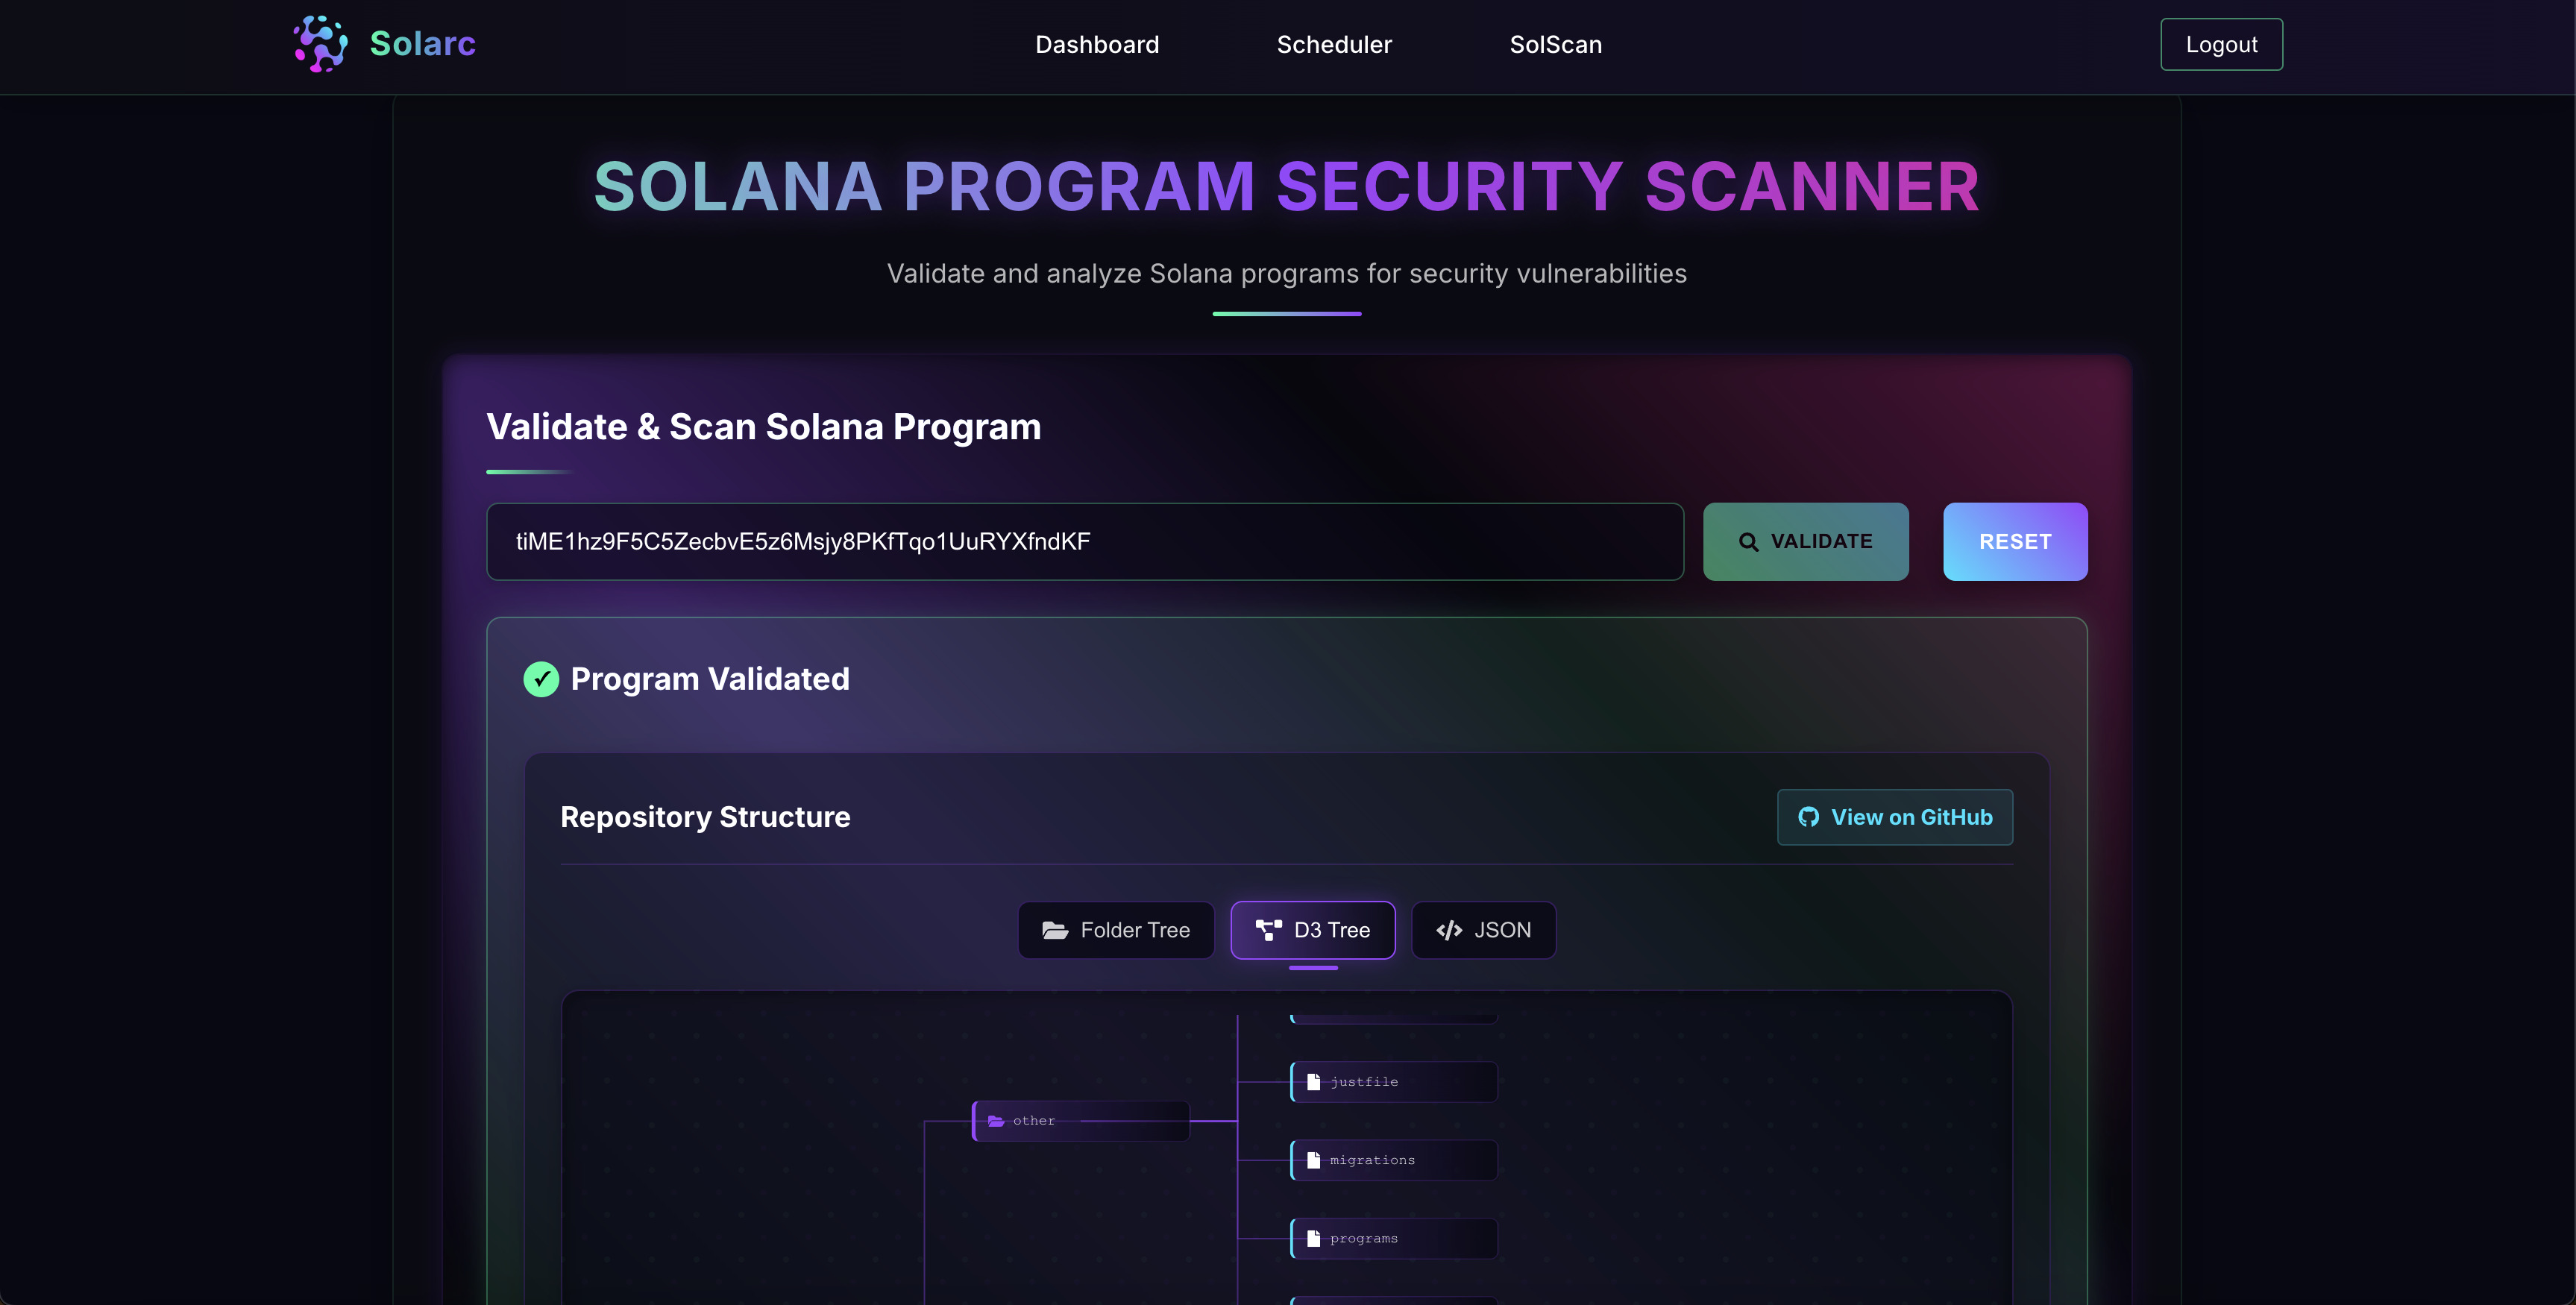Click the open folder icon on the Folder Tree tab

[1055, 930]
